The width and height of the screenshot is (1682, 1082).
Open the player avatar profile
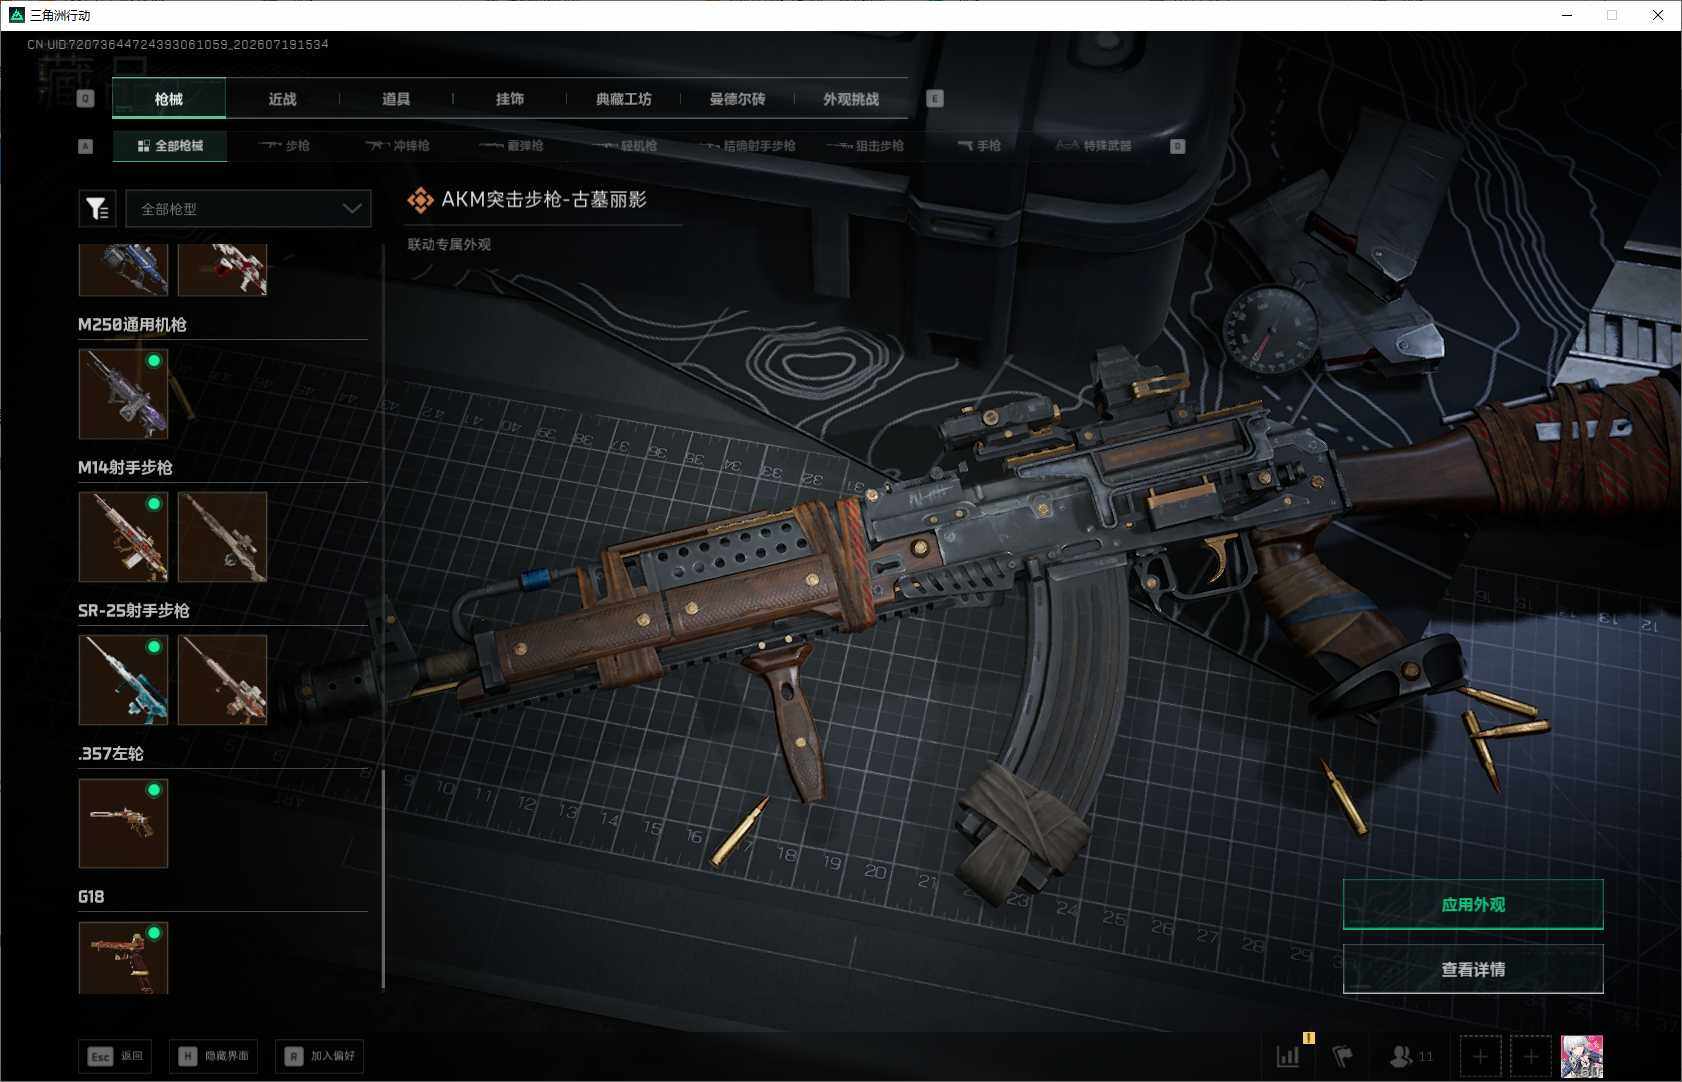[x=1581, y=1056]
